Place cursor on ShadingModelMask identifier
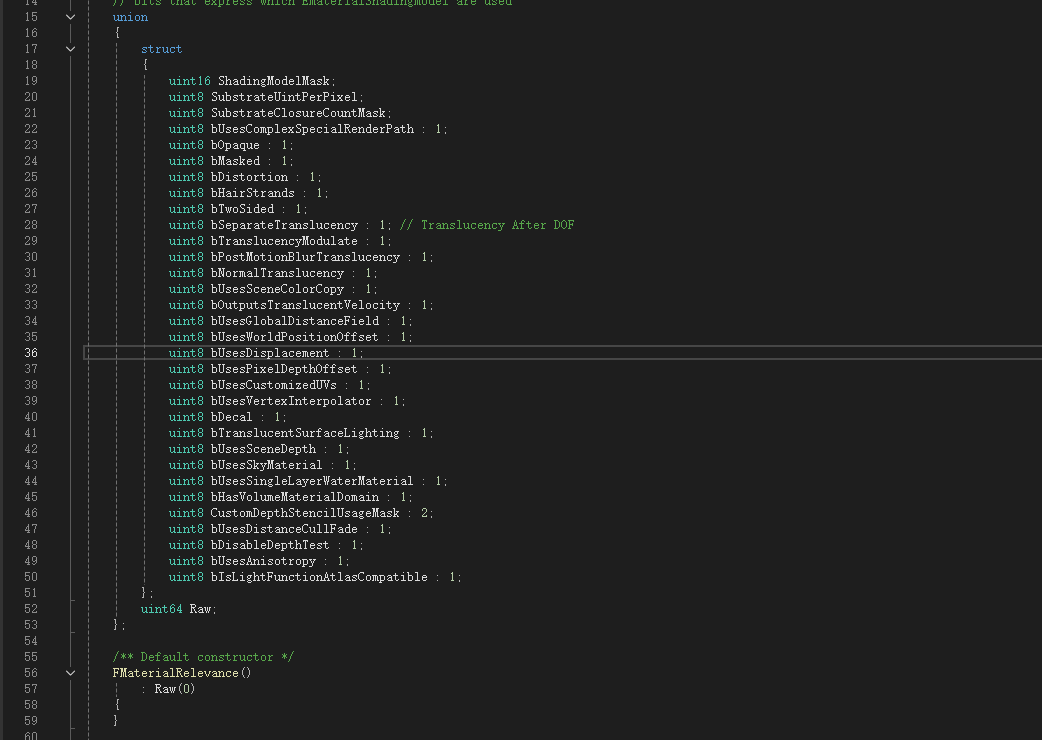This screenshot has height=740, width=1042. point(276,81)
